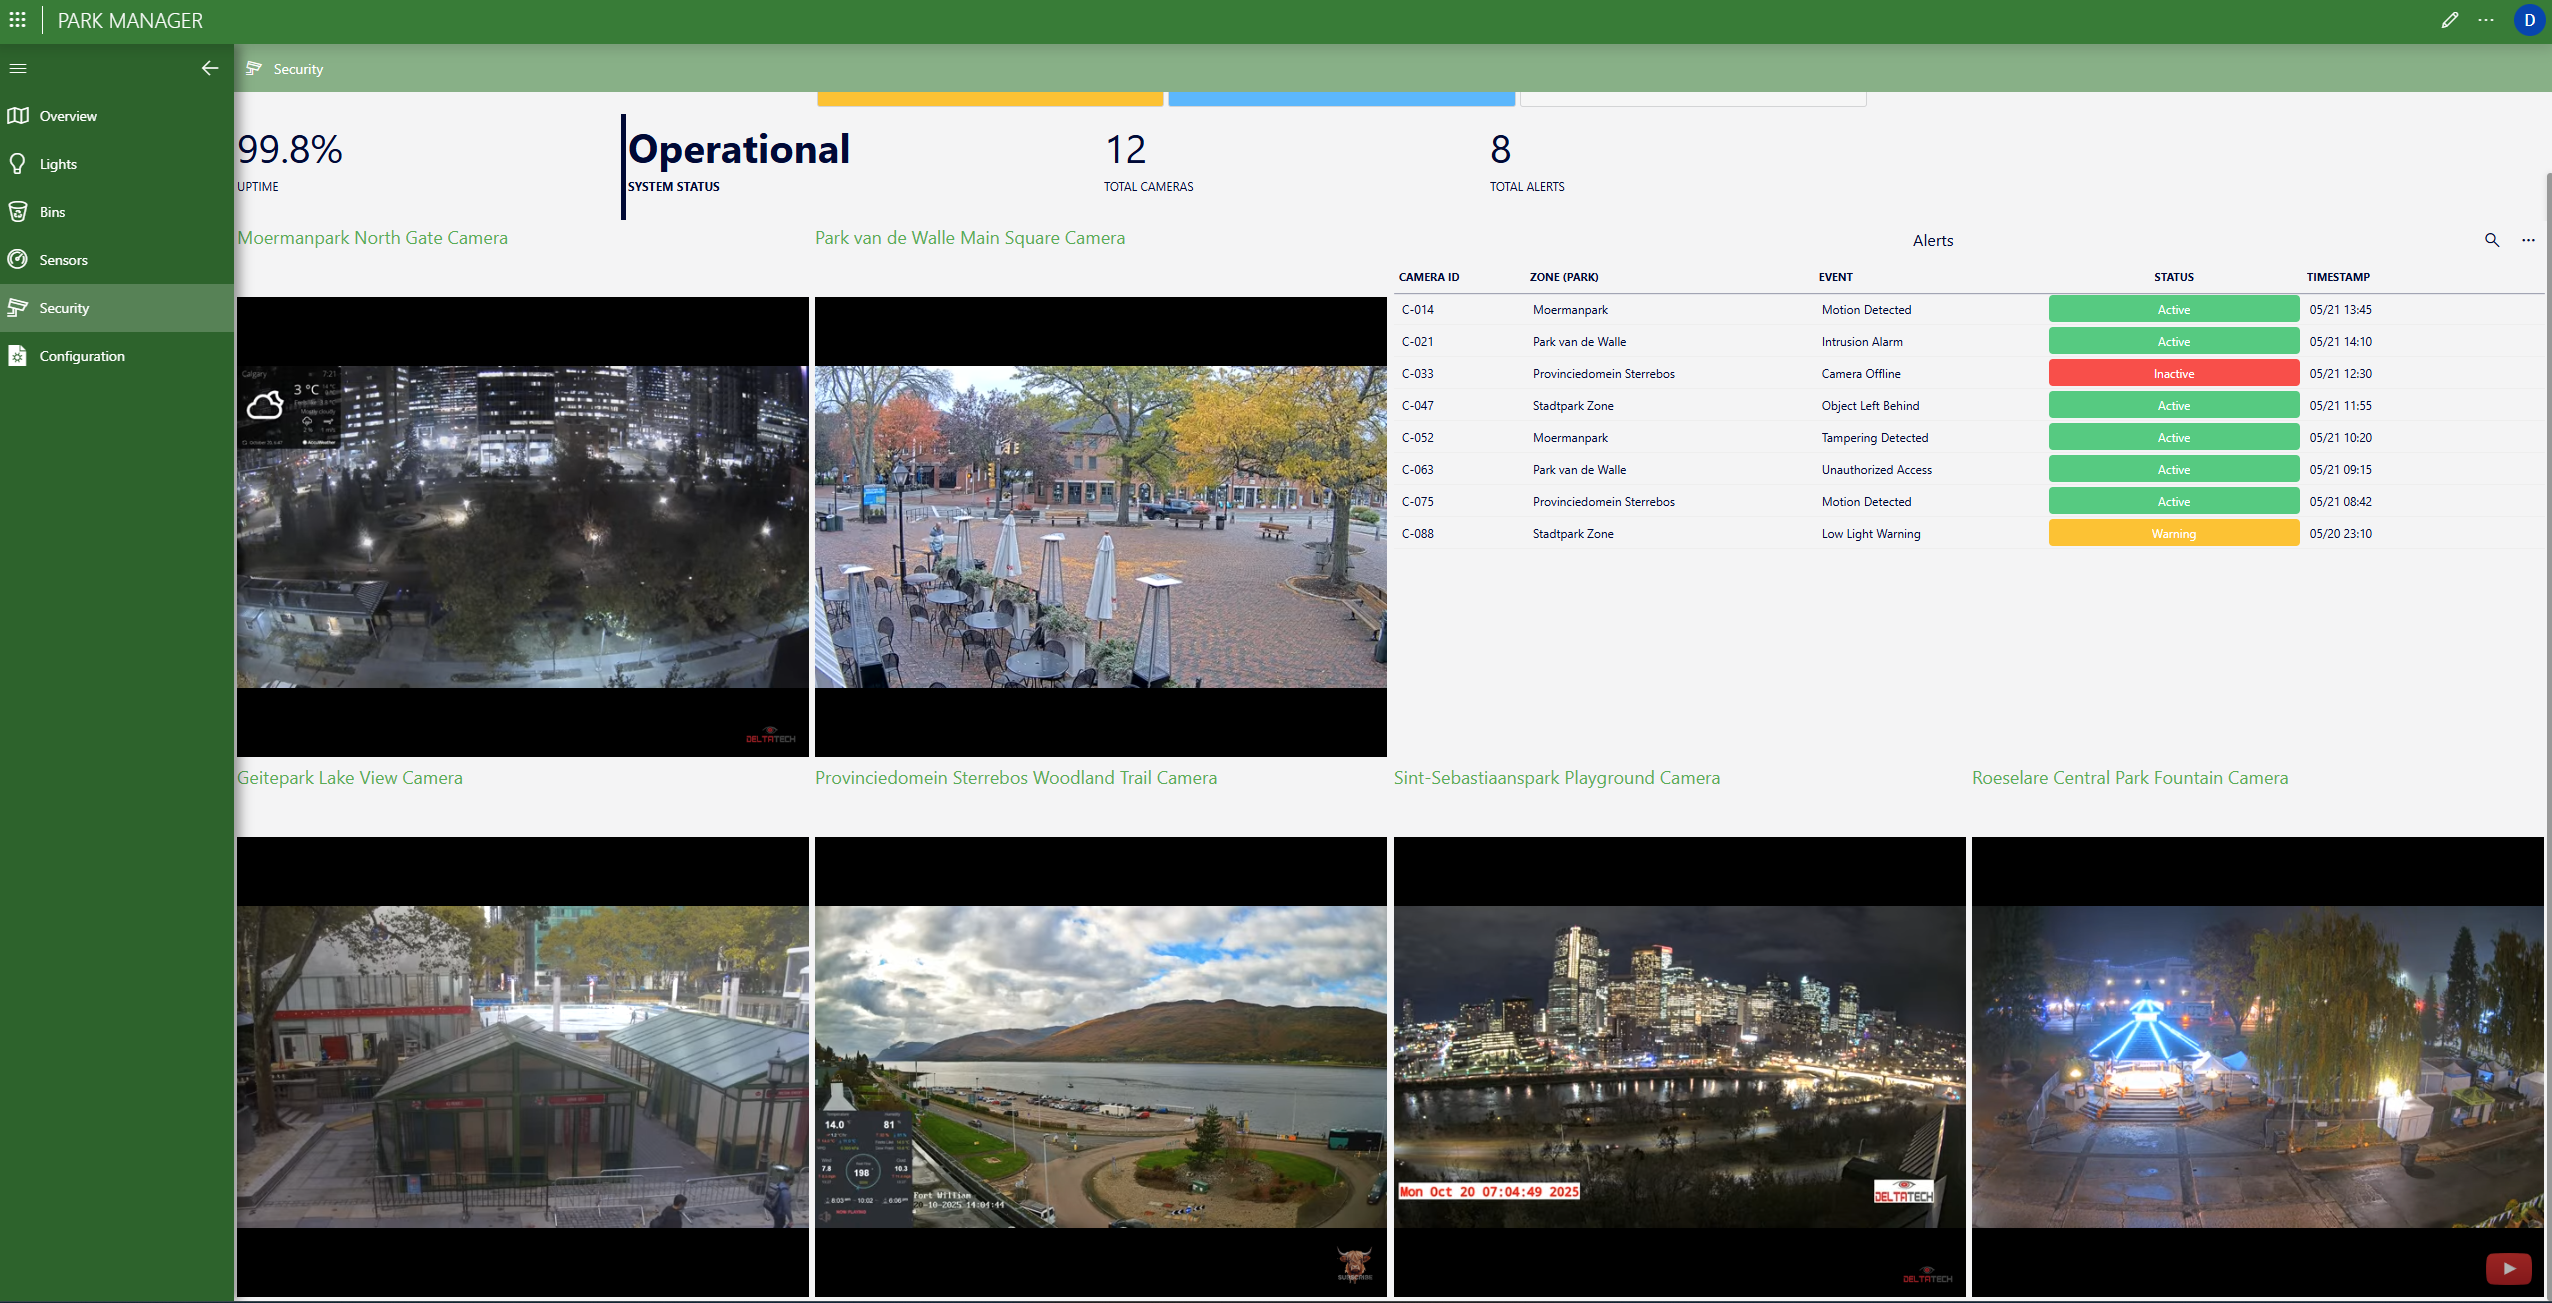The width and height of the screenshot is (2552, 1303).
Task: Go to the Lights section
Action: 58,164
